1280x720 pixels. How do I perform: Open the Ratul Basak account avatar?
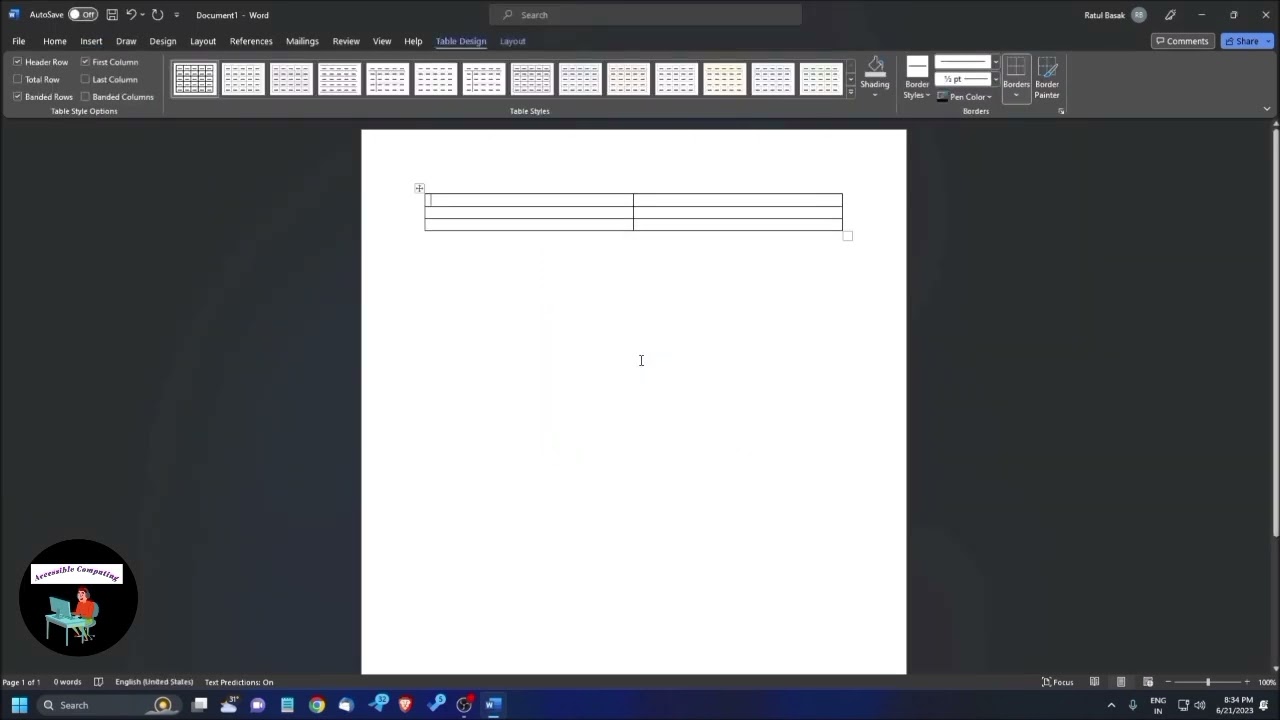[1139, 15]
